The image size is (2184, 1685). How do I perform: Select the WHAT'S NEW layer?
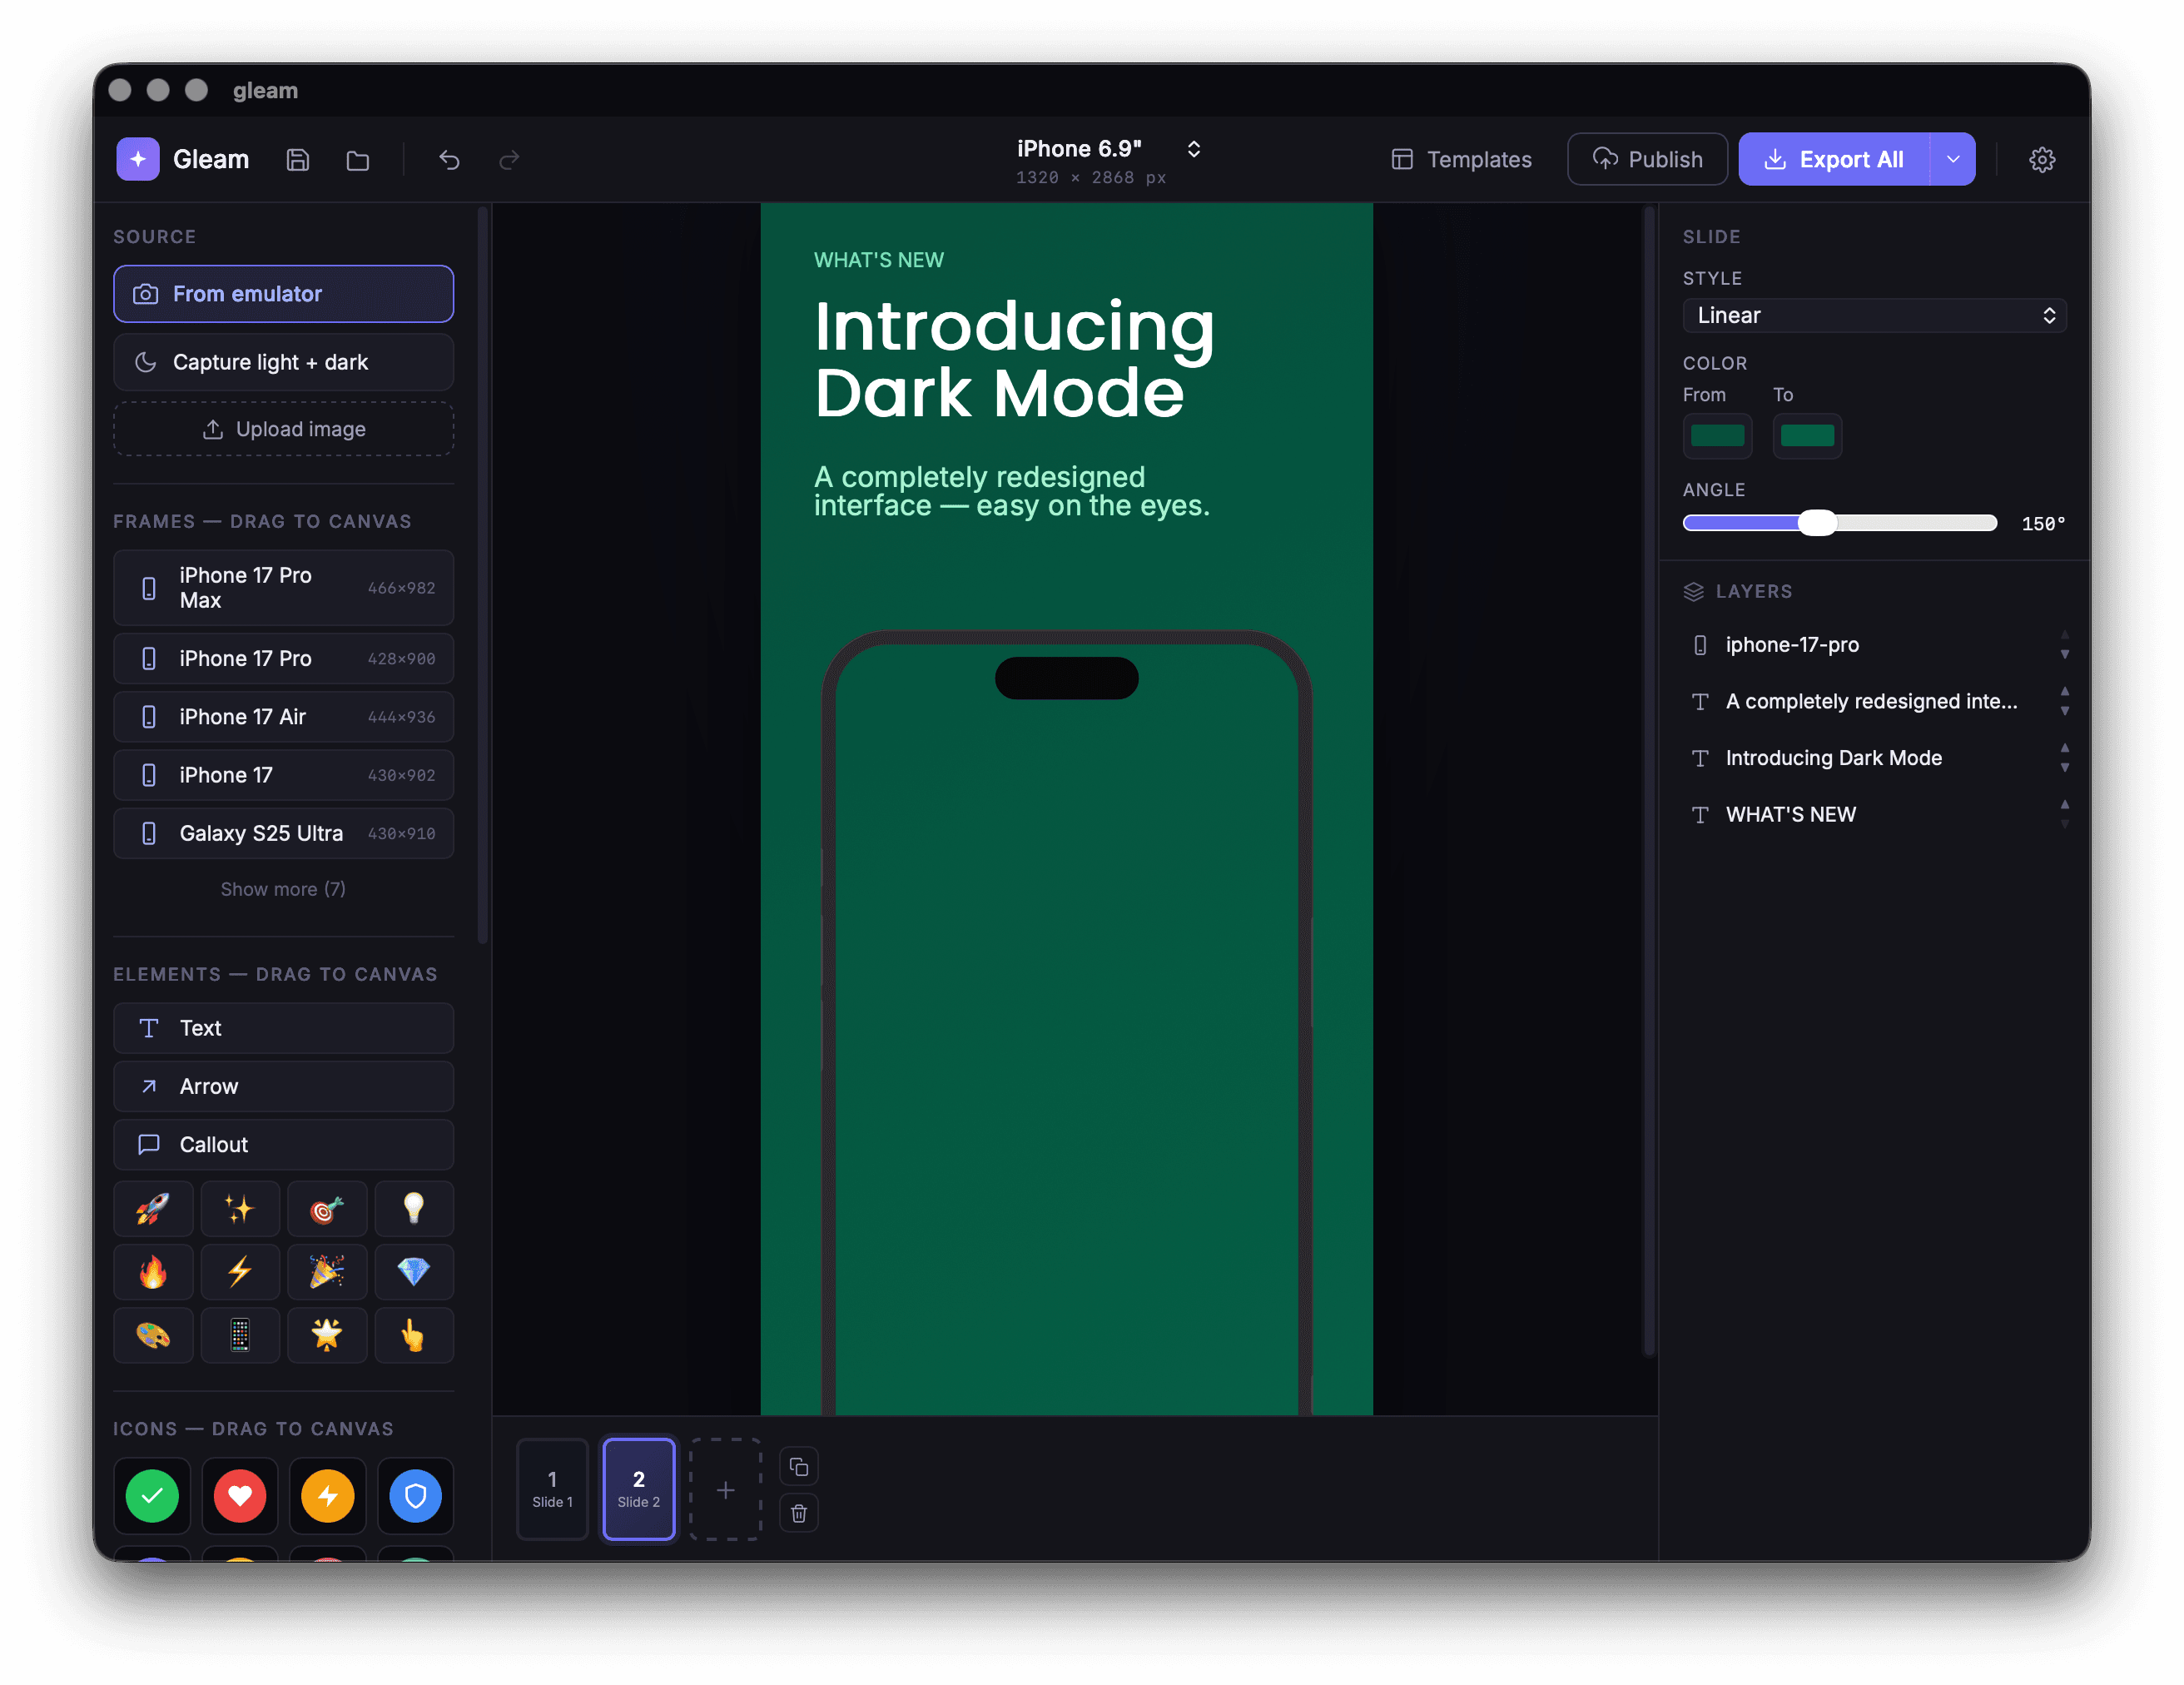click(1874, 815)
